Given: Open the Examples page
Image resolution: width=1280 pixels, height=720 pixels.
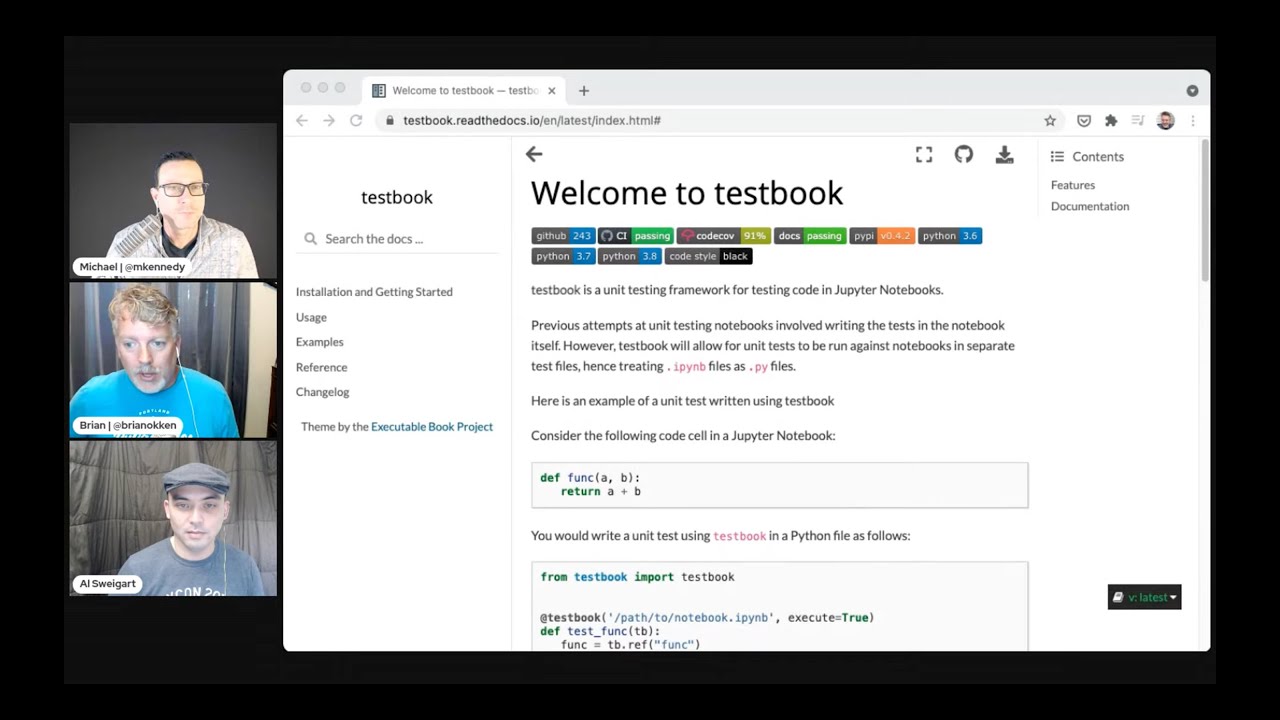Looking at the screenshot, I should coord(319,342).
